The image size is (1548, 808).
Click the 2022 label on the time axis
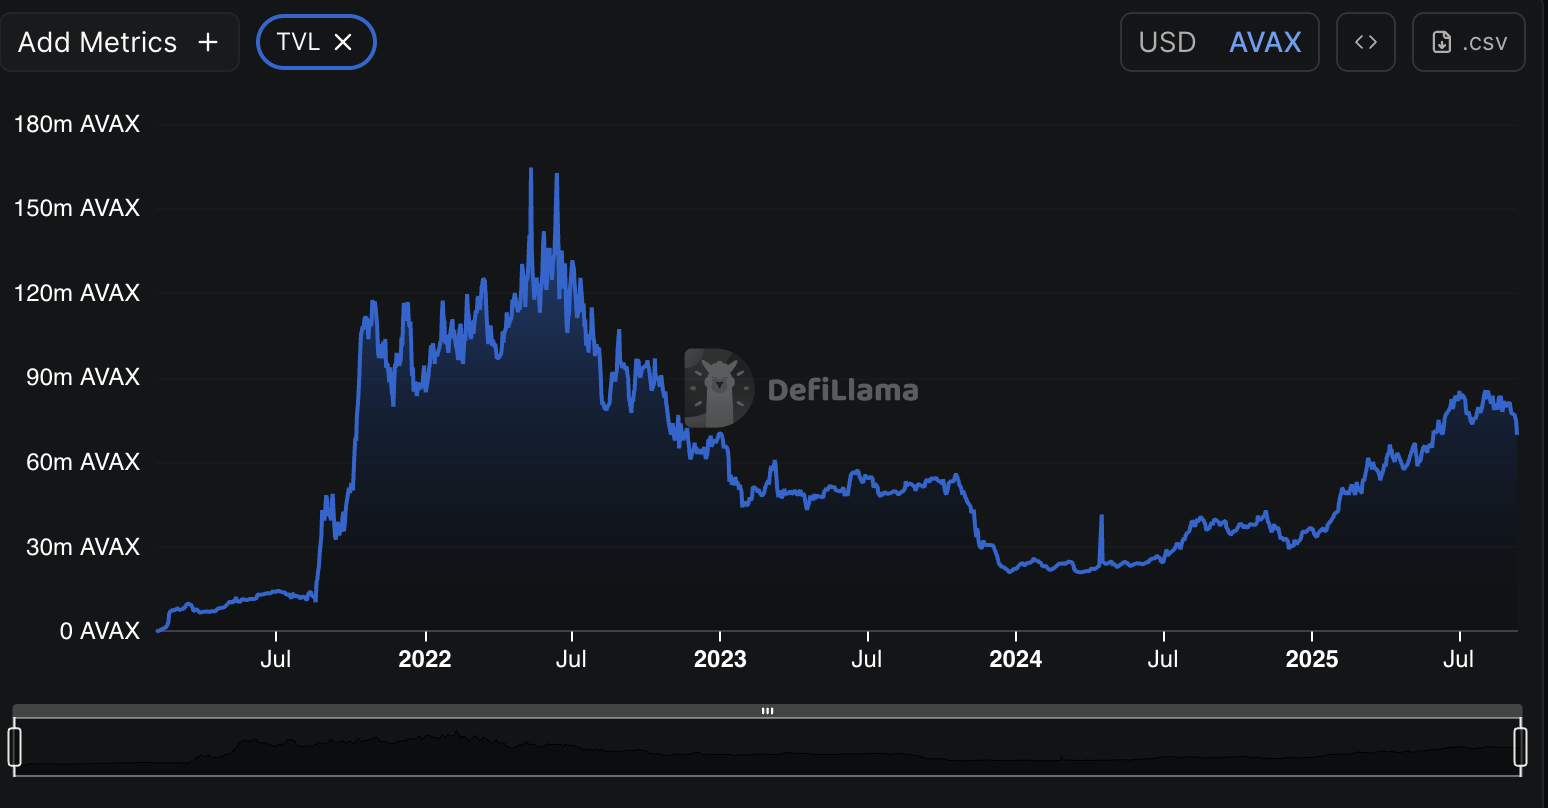click(x=425, y=659)
